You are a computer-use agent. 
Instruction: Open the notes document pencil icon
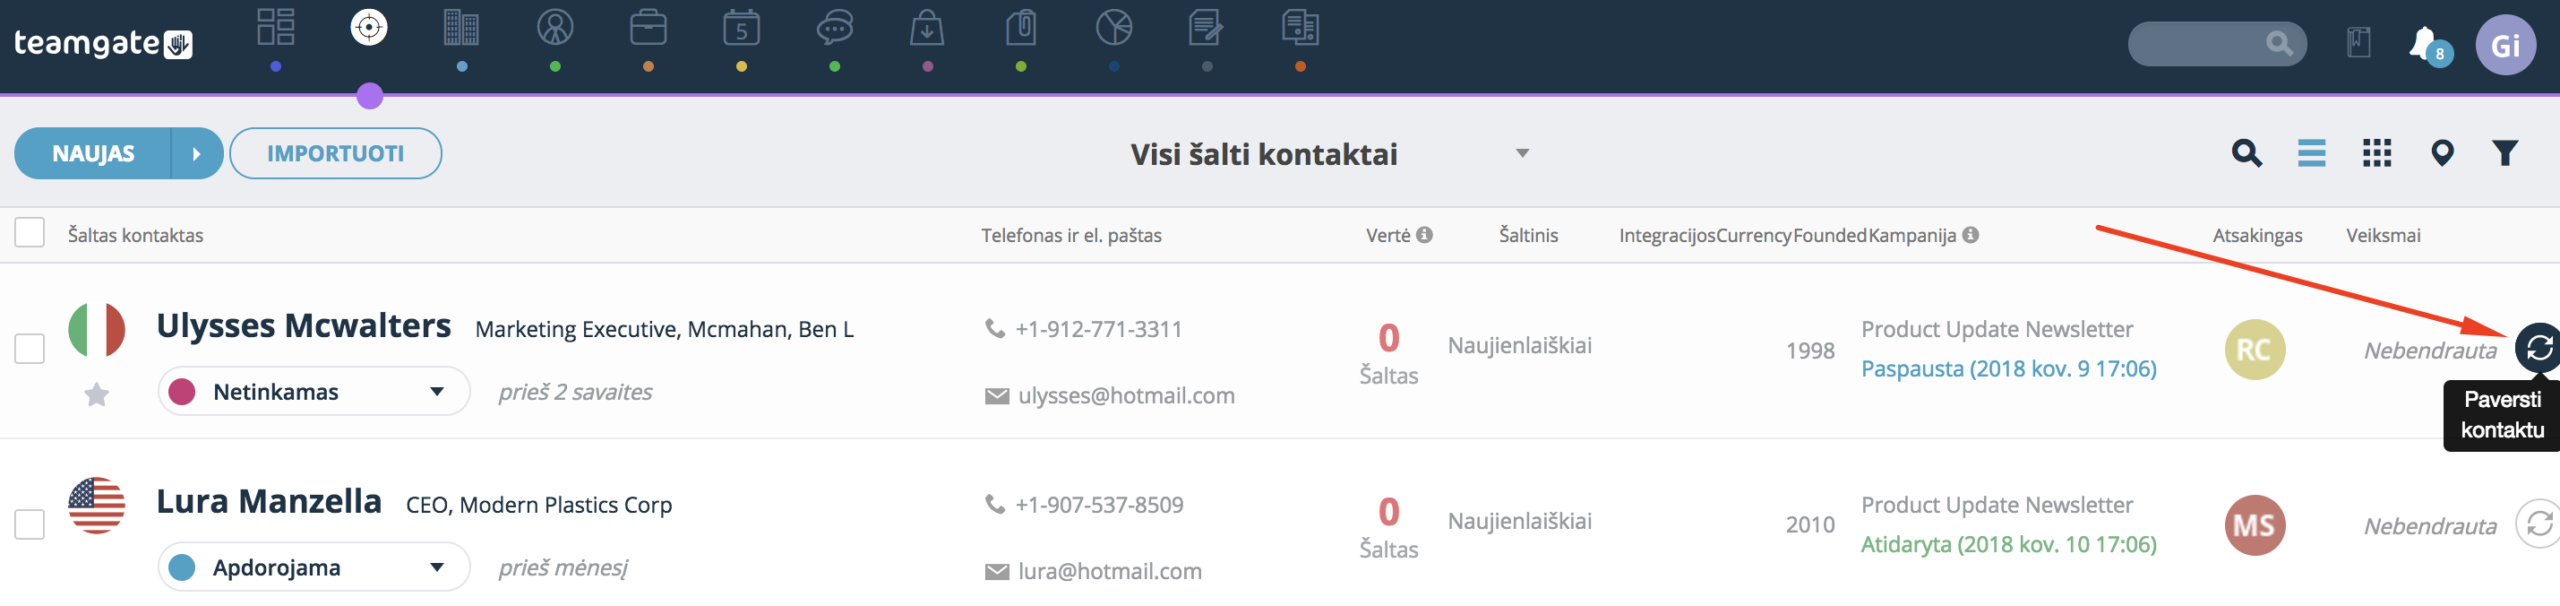pyautogui.click(x=1206, y=27)
